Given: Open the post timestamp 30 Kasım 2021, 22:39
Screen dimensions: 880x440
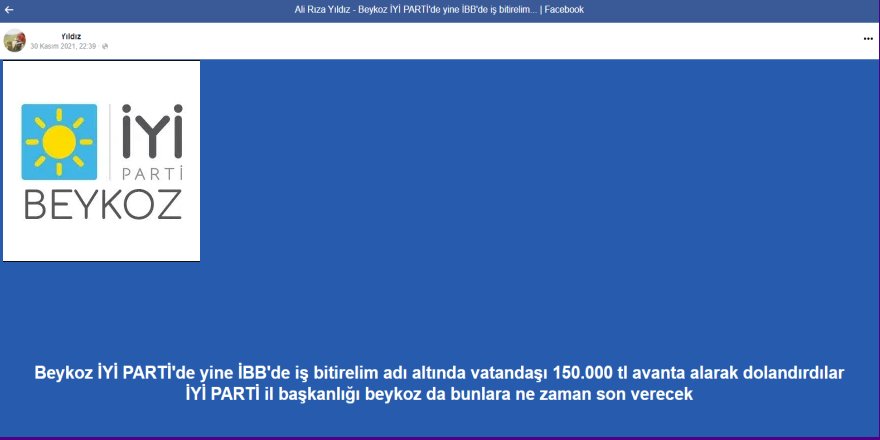Looking at the screenshot, I should point(63,46).
